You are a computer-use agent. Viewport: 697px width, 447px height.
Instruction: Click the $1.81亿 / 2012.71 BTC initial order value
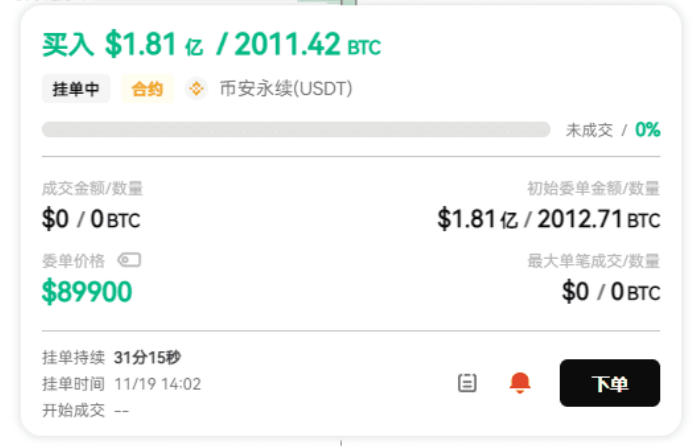548,219
